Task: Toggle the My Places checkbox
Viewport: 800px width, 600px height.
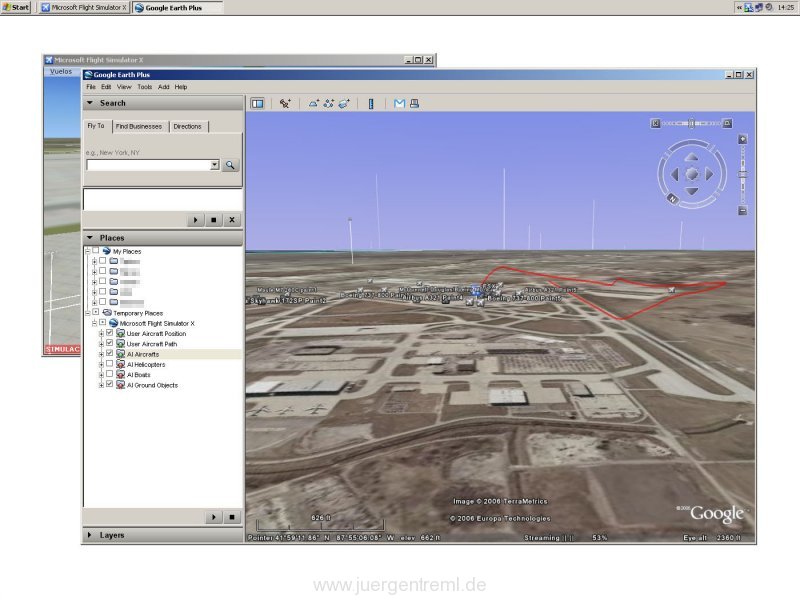Action: tap(96, 251)
